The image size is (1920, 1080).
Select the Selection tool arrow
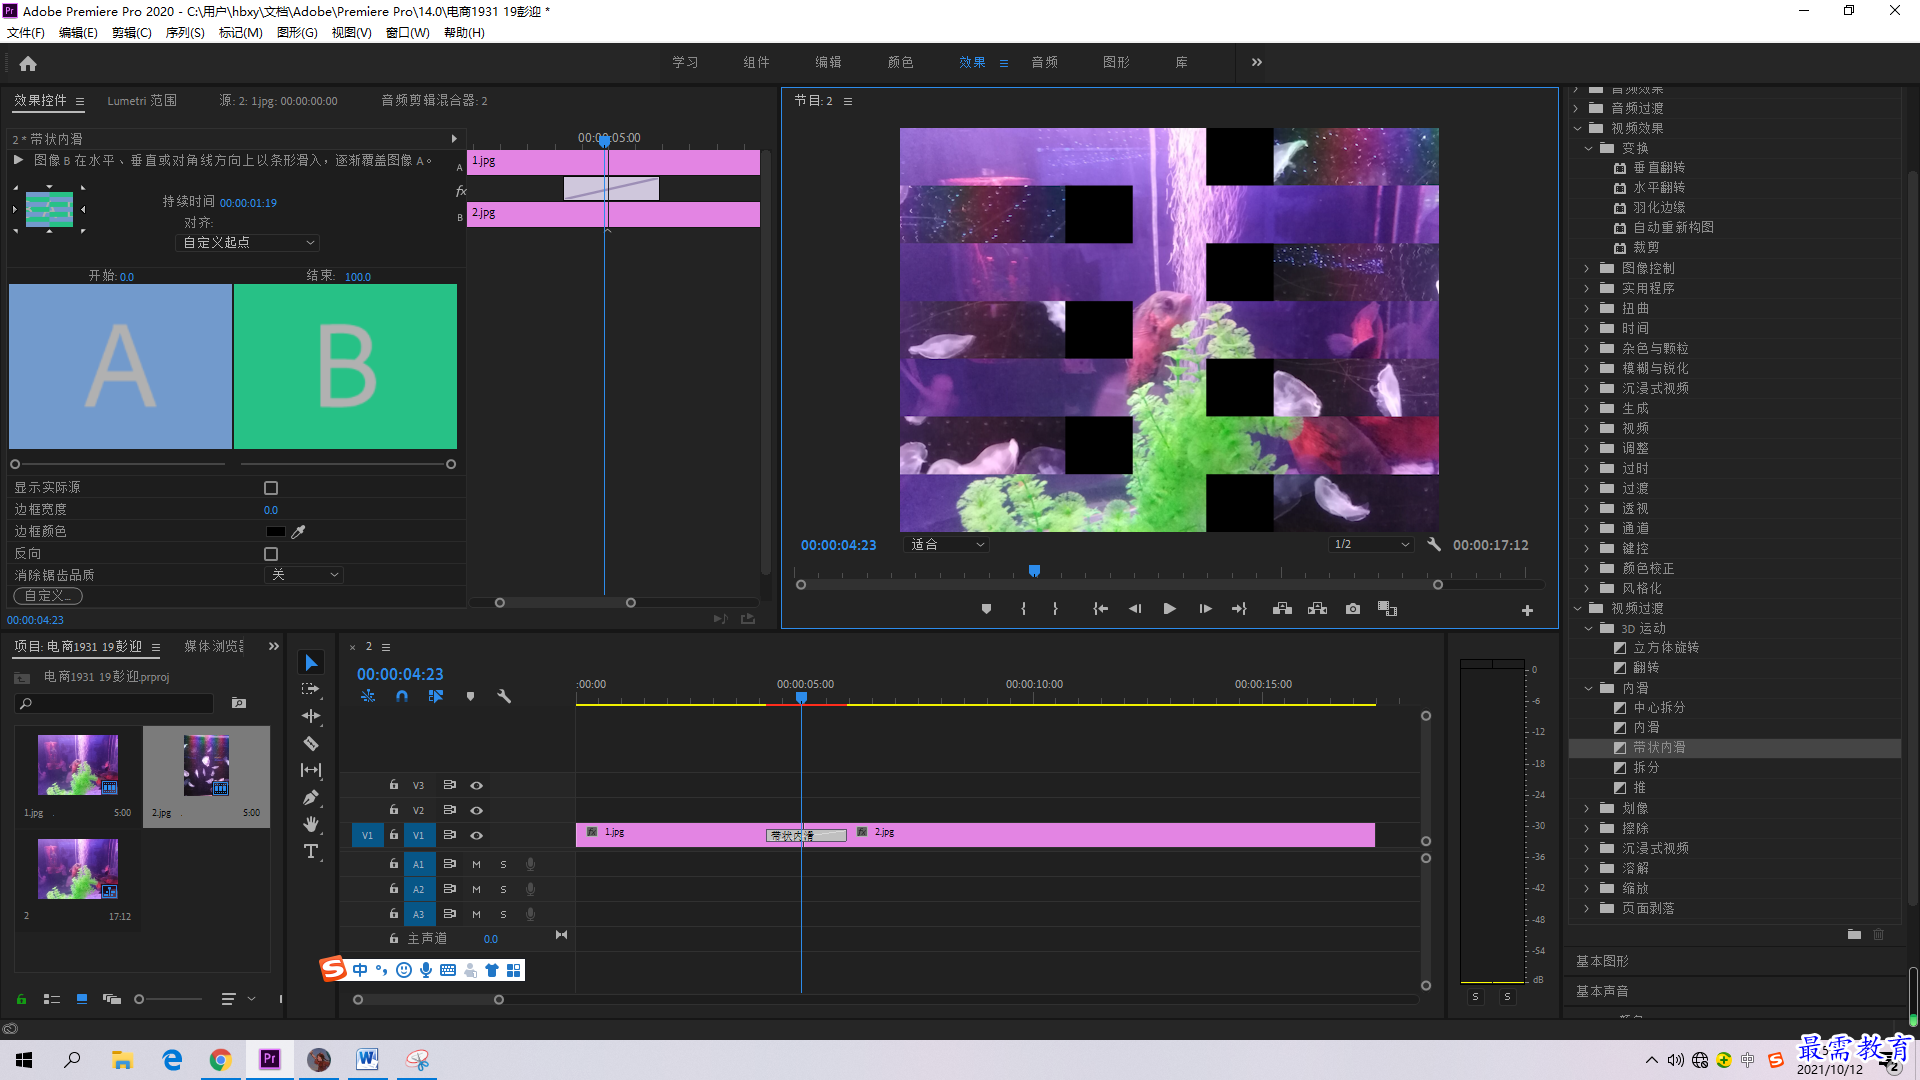tap(311, 662)
